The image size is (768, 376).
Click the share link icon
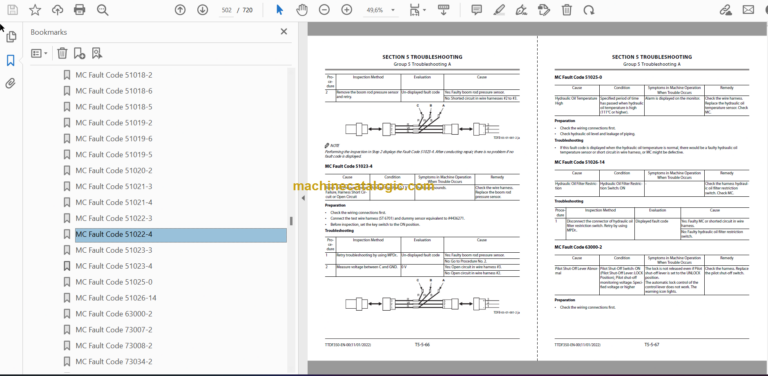[725, 10]
